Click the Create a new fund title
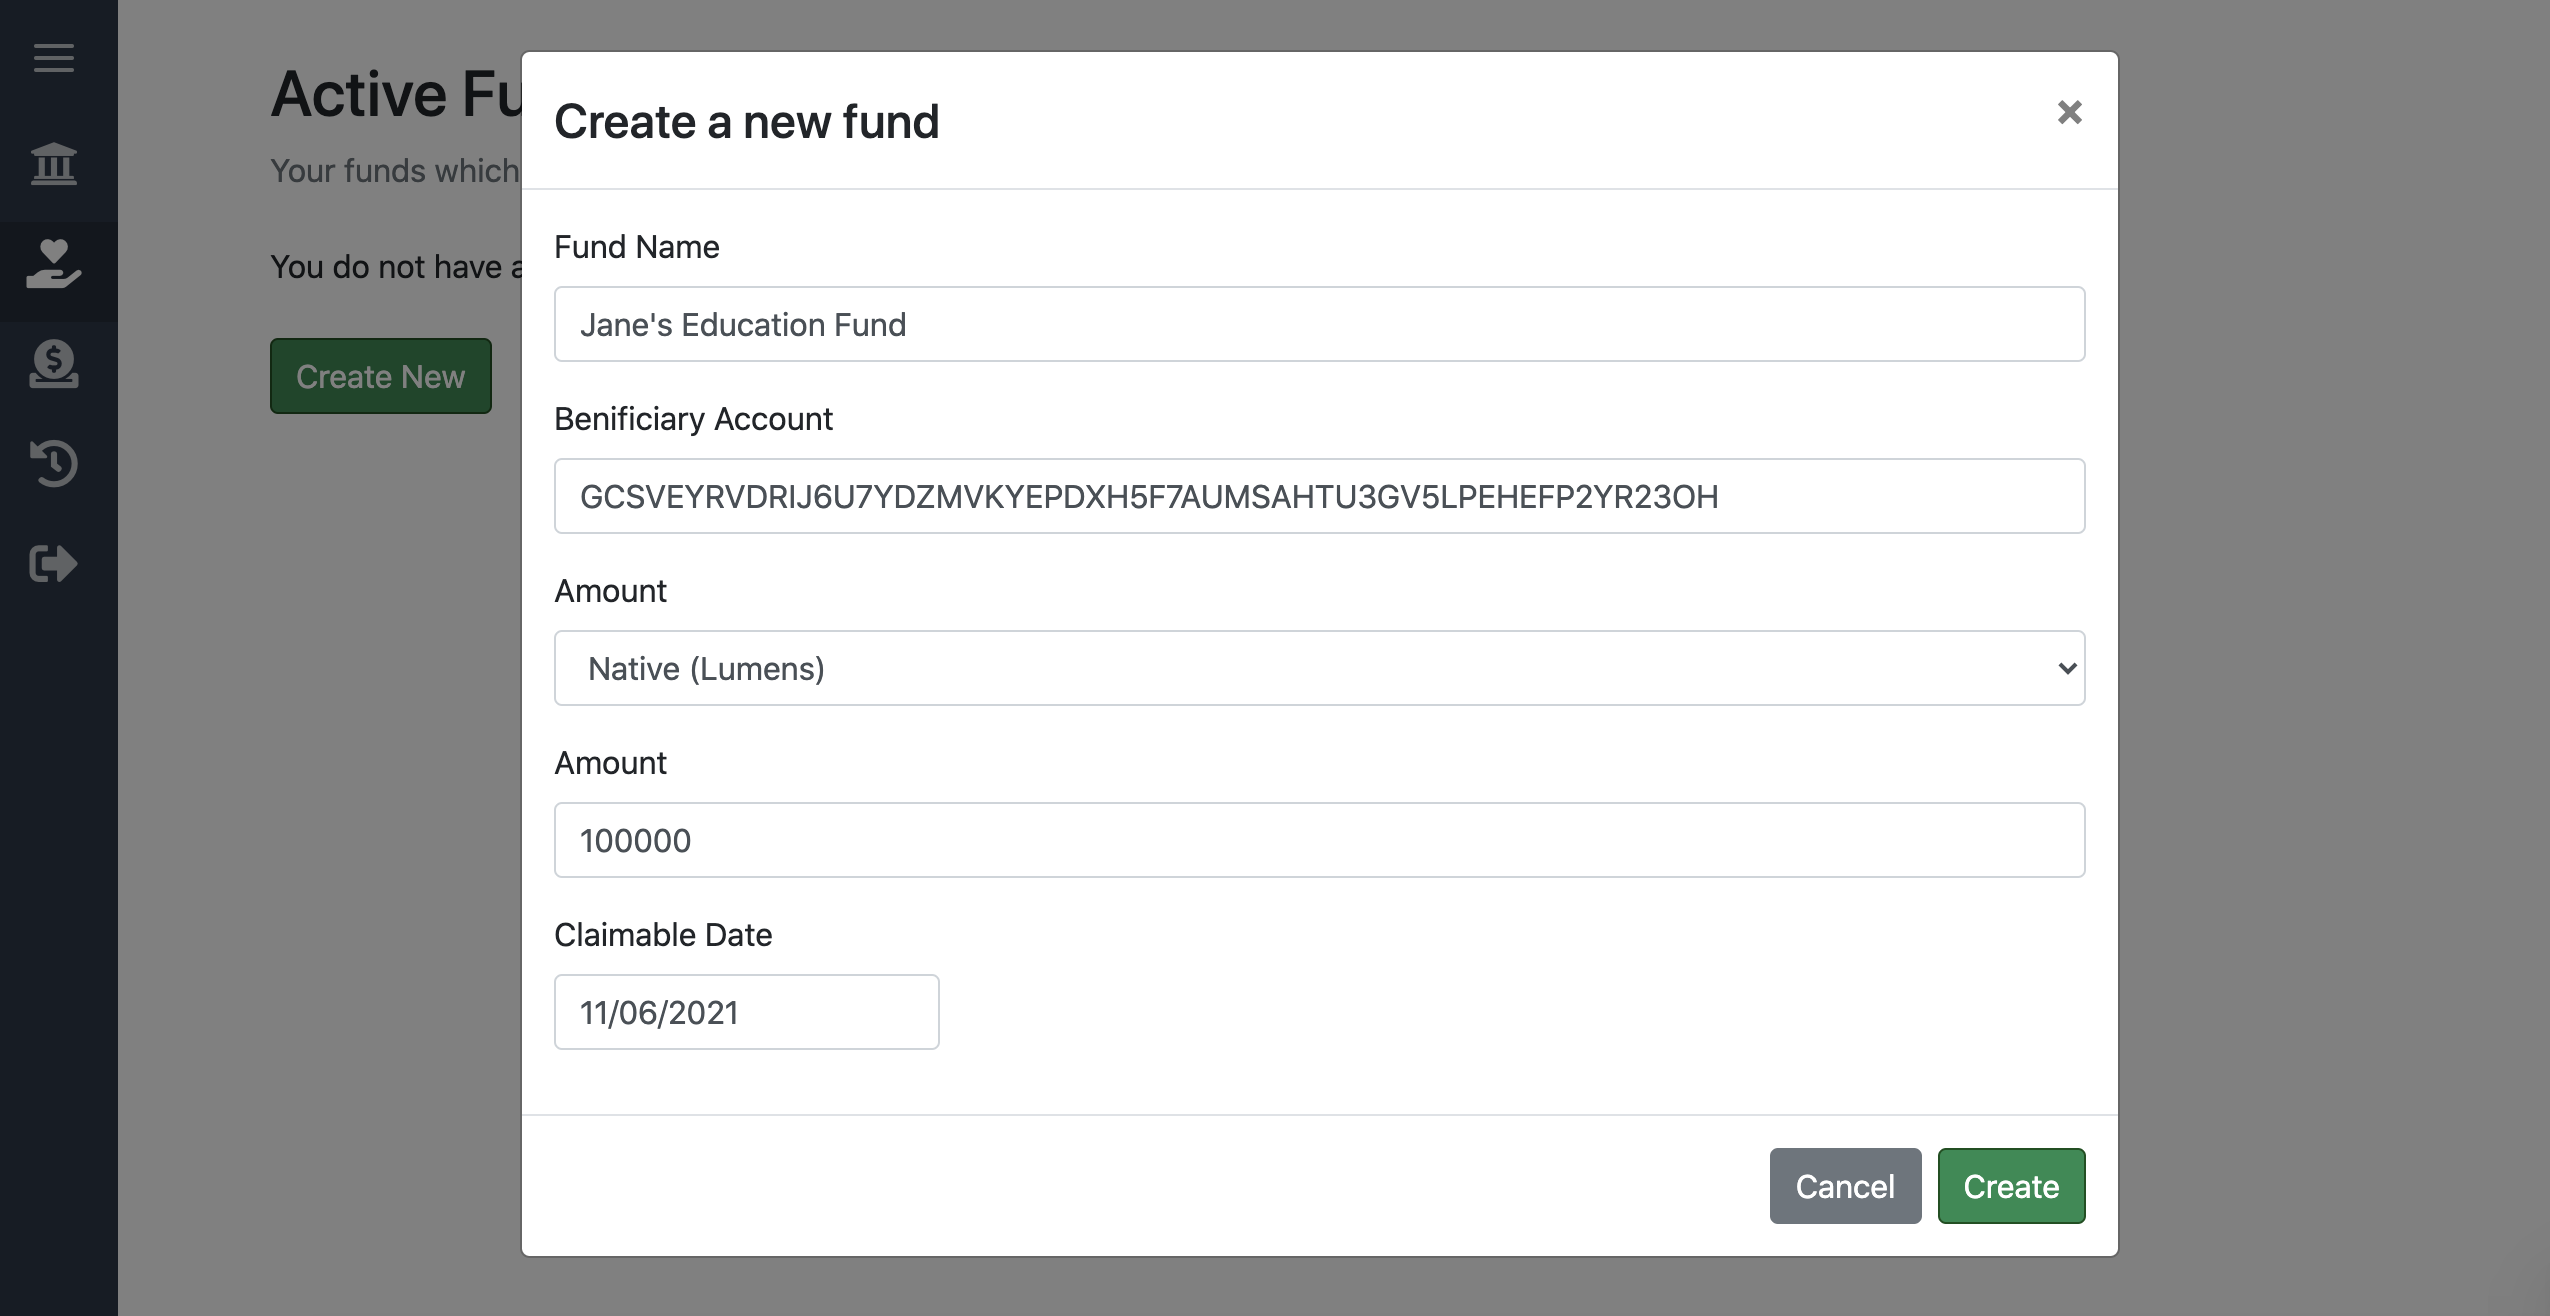2550x1316 pixels. [x=746, y=122]
